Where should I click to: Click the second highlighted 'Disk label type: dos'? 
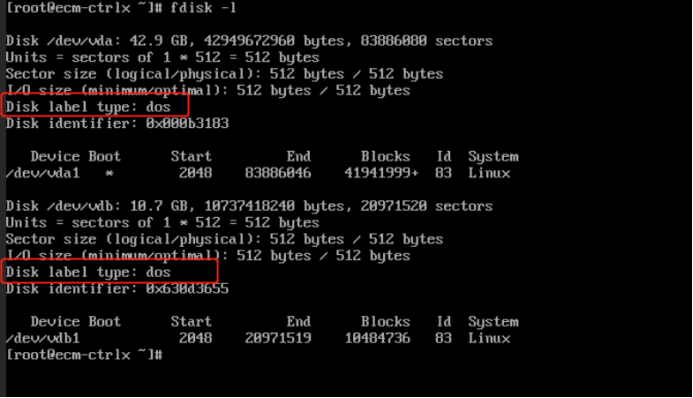(x=88, y=272)
